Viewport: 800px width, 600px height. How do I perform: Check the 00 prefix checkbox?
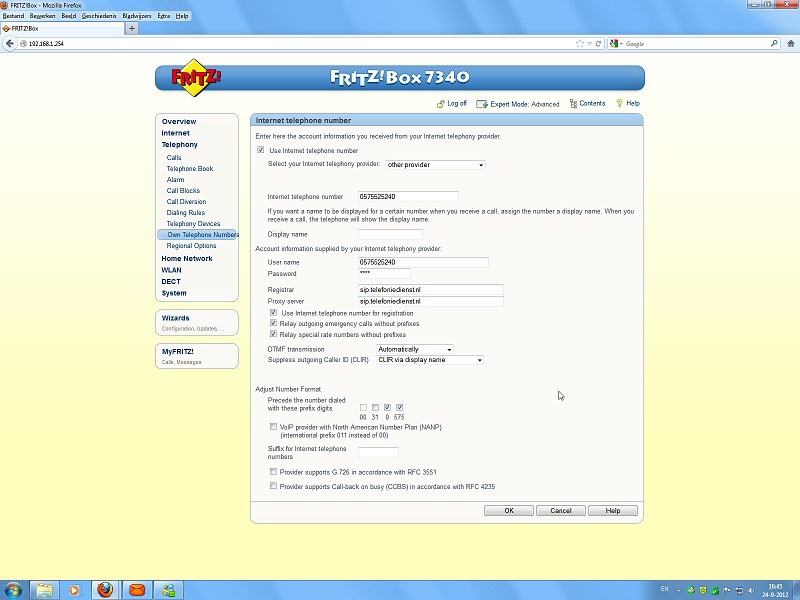click(363, 407)
